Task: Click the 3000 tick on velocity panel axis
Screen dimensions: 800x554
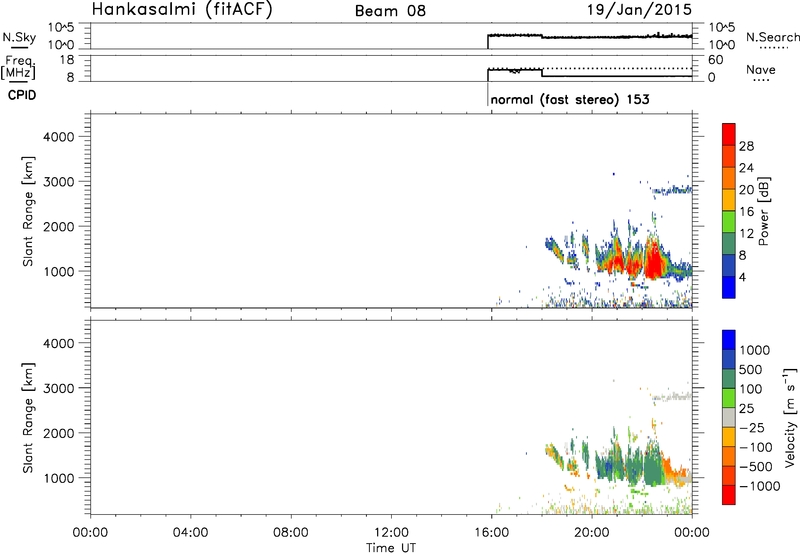Action: (59, 388)
